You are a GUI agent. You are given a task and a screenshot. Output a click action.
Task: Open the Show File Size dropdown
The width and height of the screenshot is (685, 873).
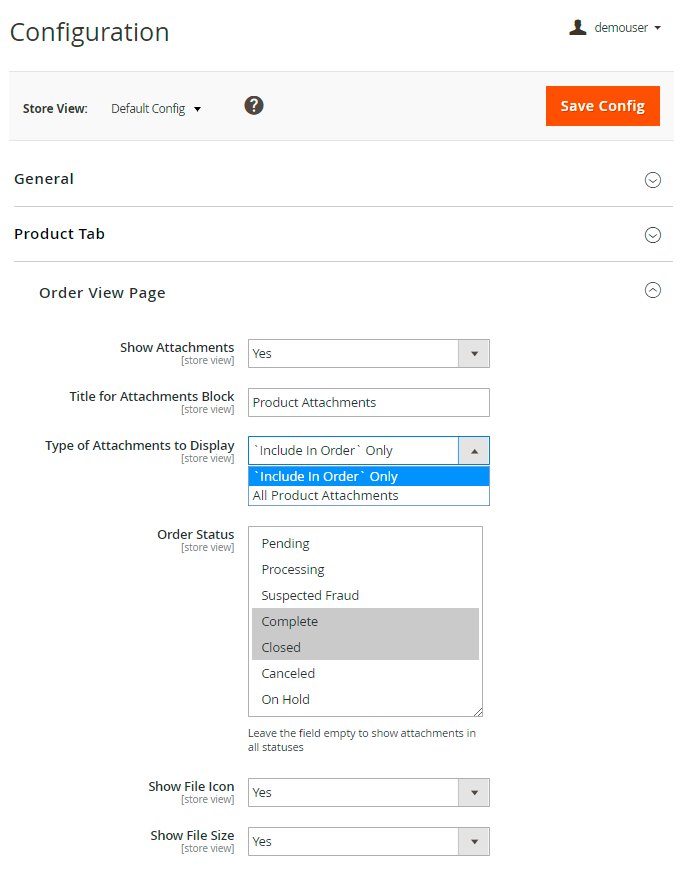[368, 841]
